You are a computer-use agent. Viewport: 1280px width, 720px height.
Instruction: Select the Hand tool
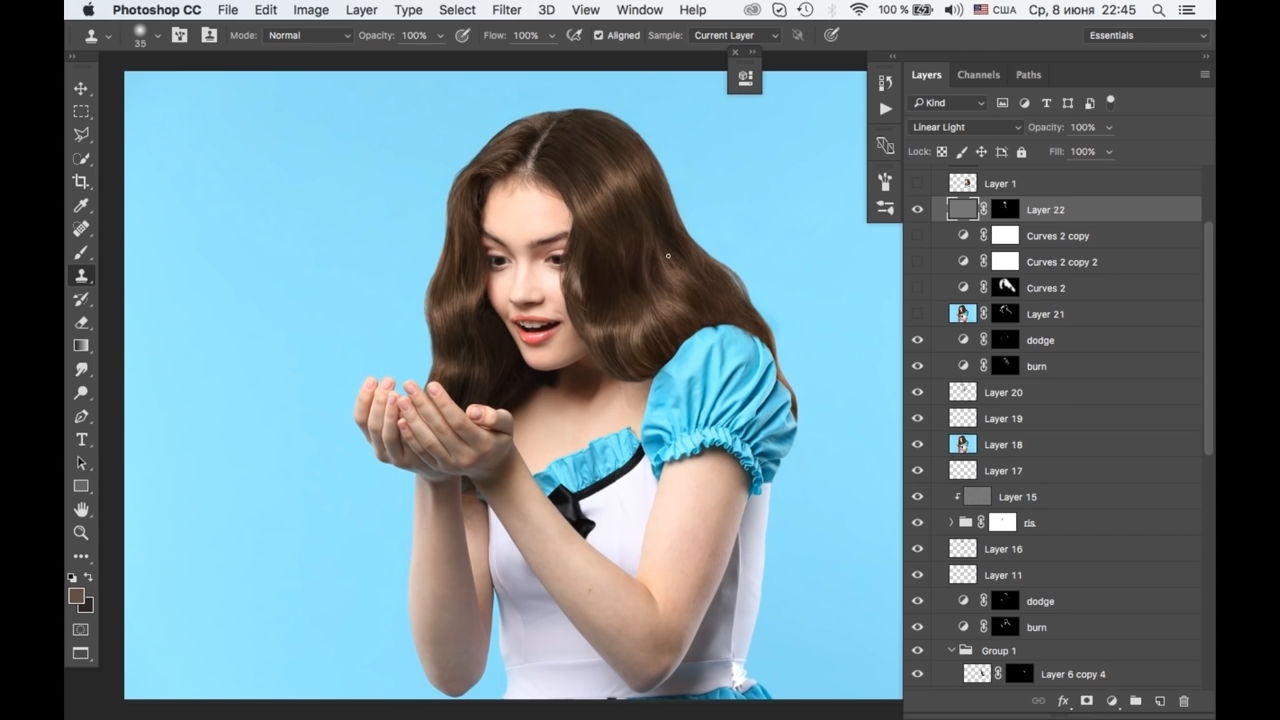[81, 510]
